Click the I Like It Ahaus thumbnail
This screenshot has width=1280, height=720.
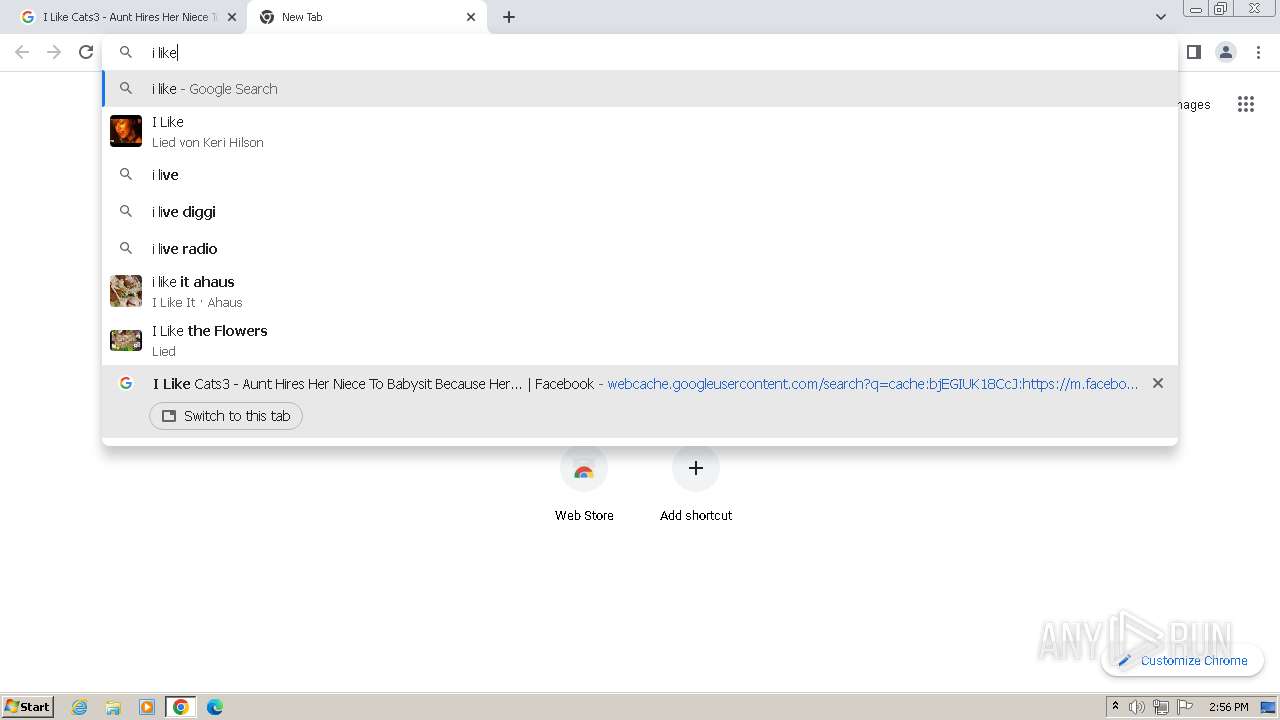126,291
